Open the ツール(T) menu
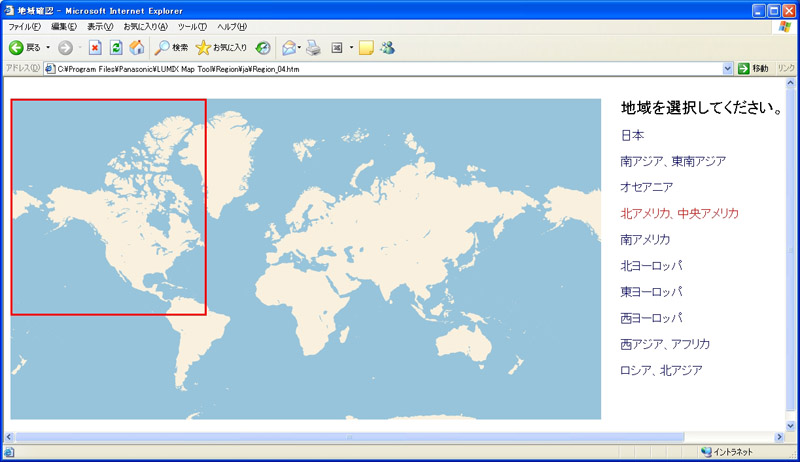 pyautogui.click(x=192, y=27)
